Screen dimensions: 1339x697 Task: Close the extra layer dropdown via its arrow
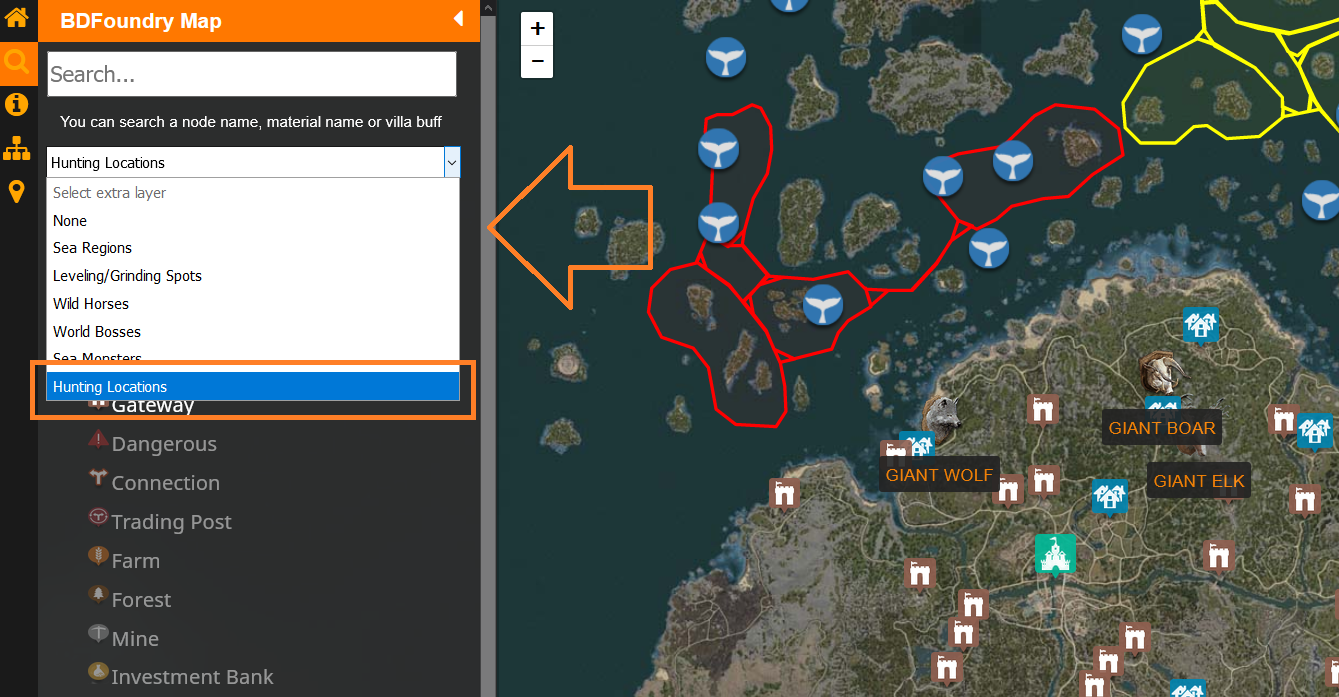(452, 162)
